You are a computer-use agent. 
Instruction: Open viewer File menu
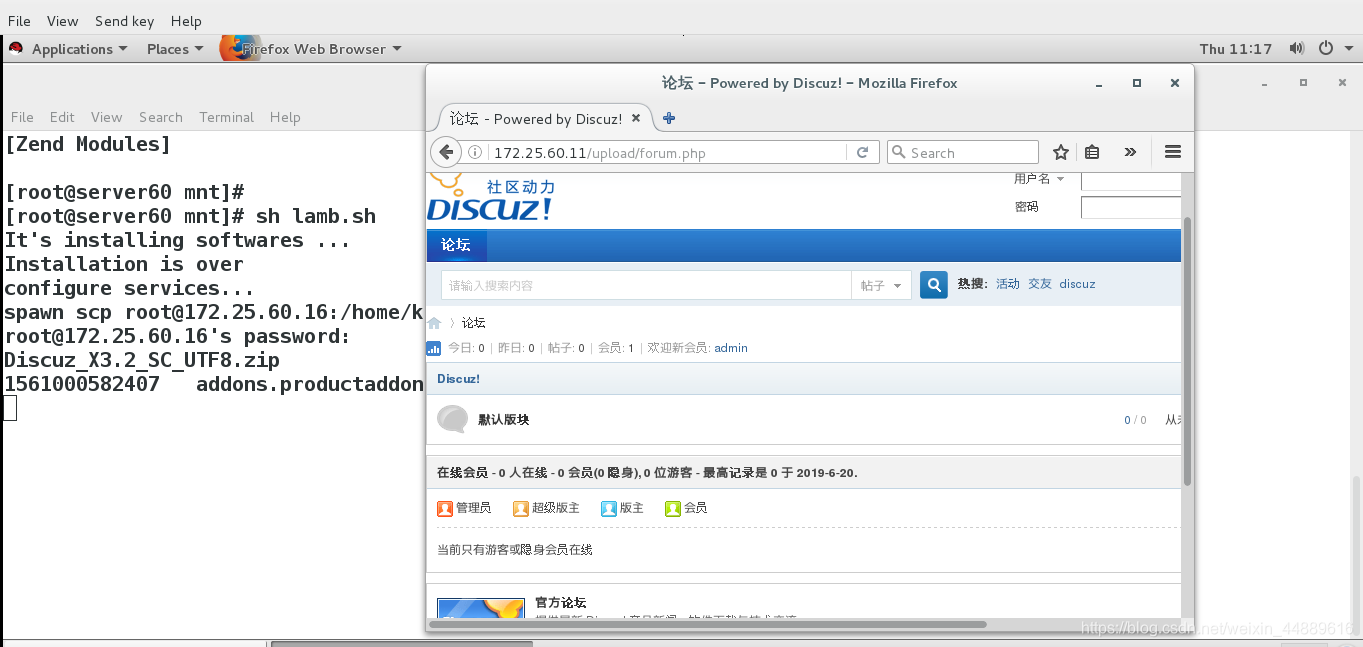[x=19, y=20]
